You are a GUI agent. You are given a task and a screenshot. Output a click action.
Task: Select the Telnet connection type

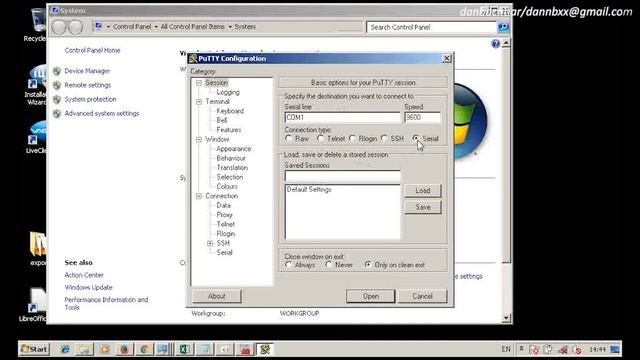[321, 138]
